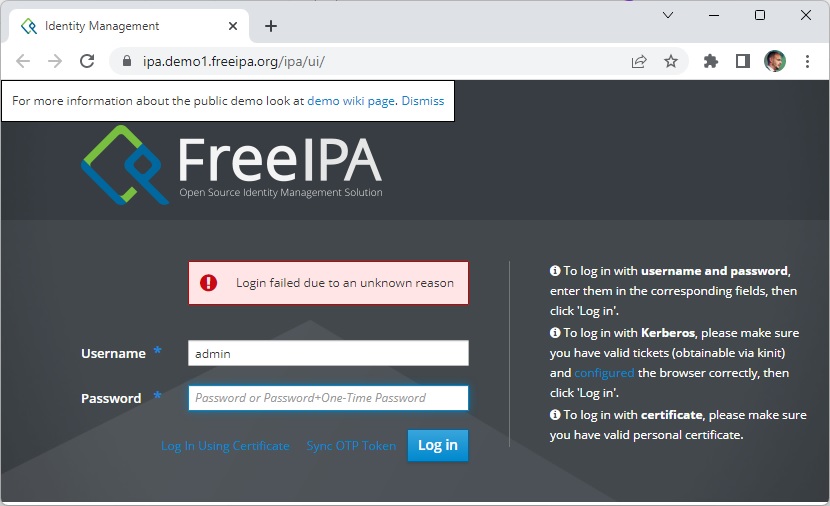This screenshot has width=830, height=506.
Task: Maximize the browser window
Action: (760, 15)
